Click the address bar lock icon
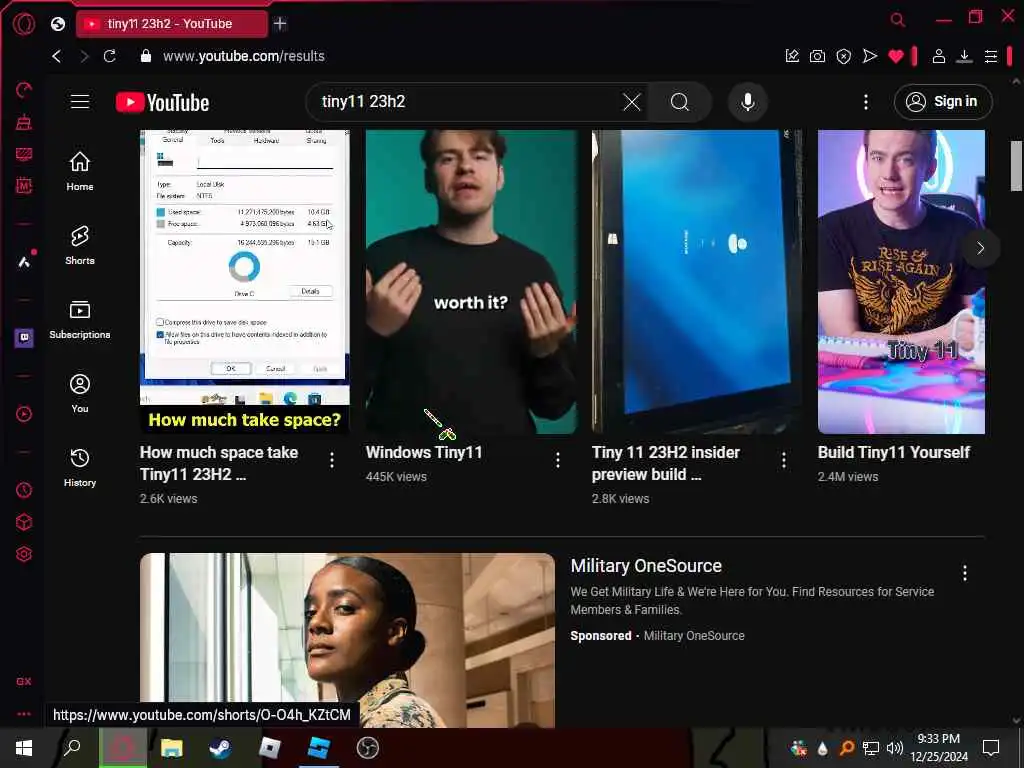Viewport: 1024px width, 768px height. coord(146,56)
